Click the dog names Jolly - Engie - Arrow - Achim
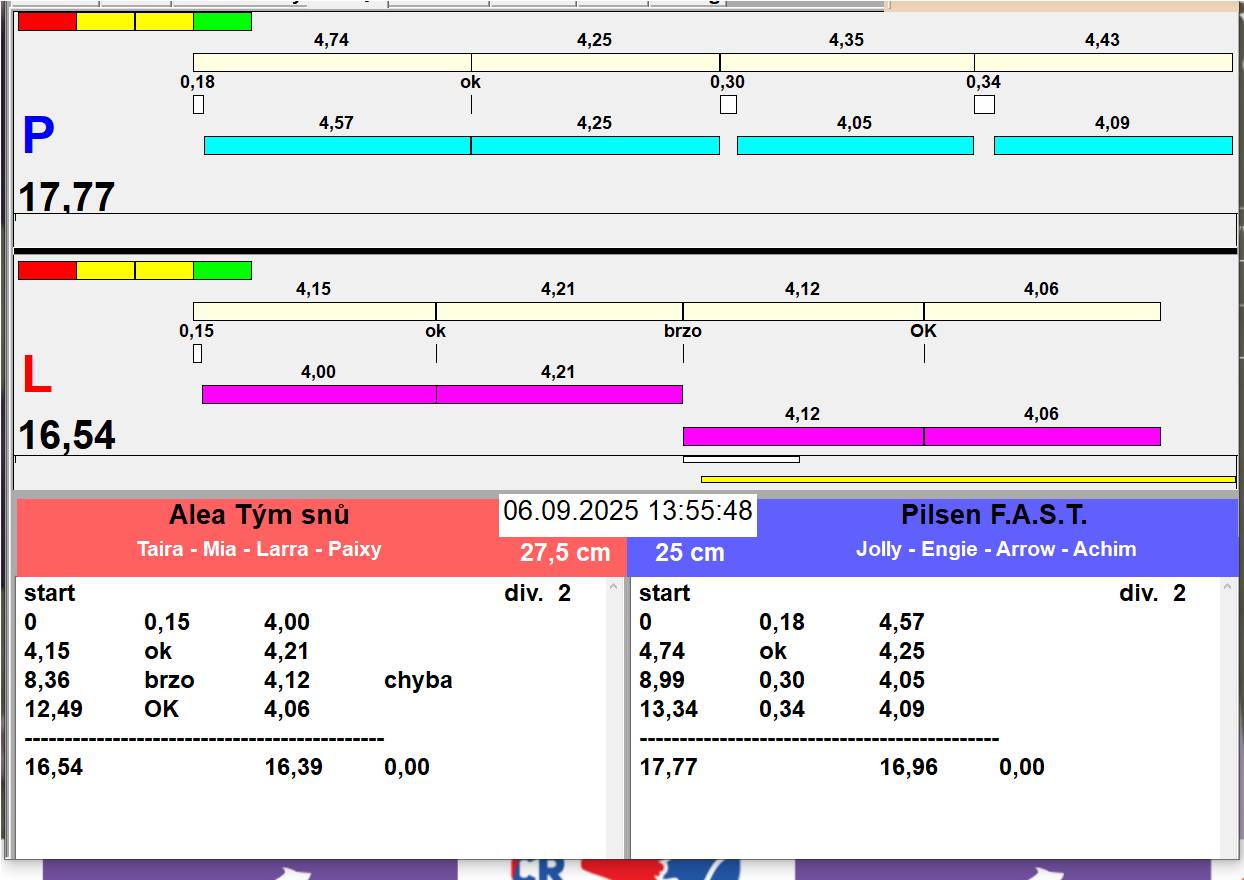The width and height of the screenshot is (1244, 880). (996, 549)
